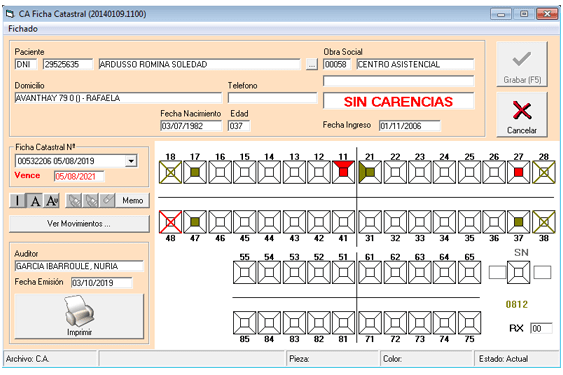563x375 pixels.
Task: Select the eraser tool icon
Action: [x=107, y=200]
